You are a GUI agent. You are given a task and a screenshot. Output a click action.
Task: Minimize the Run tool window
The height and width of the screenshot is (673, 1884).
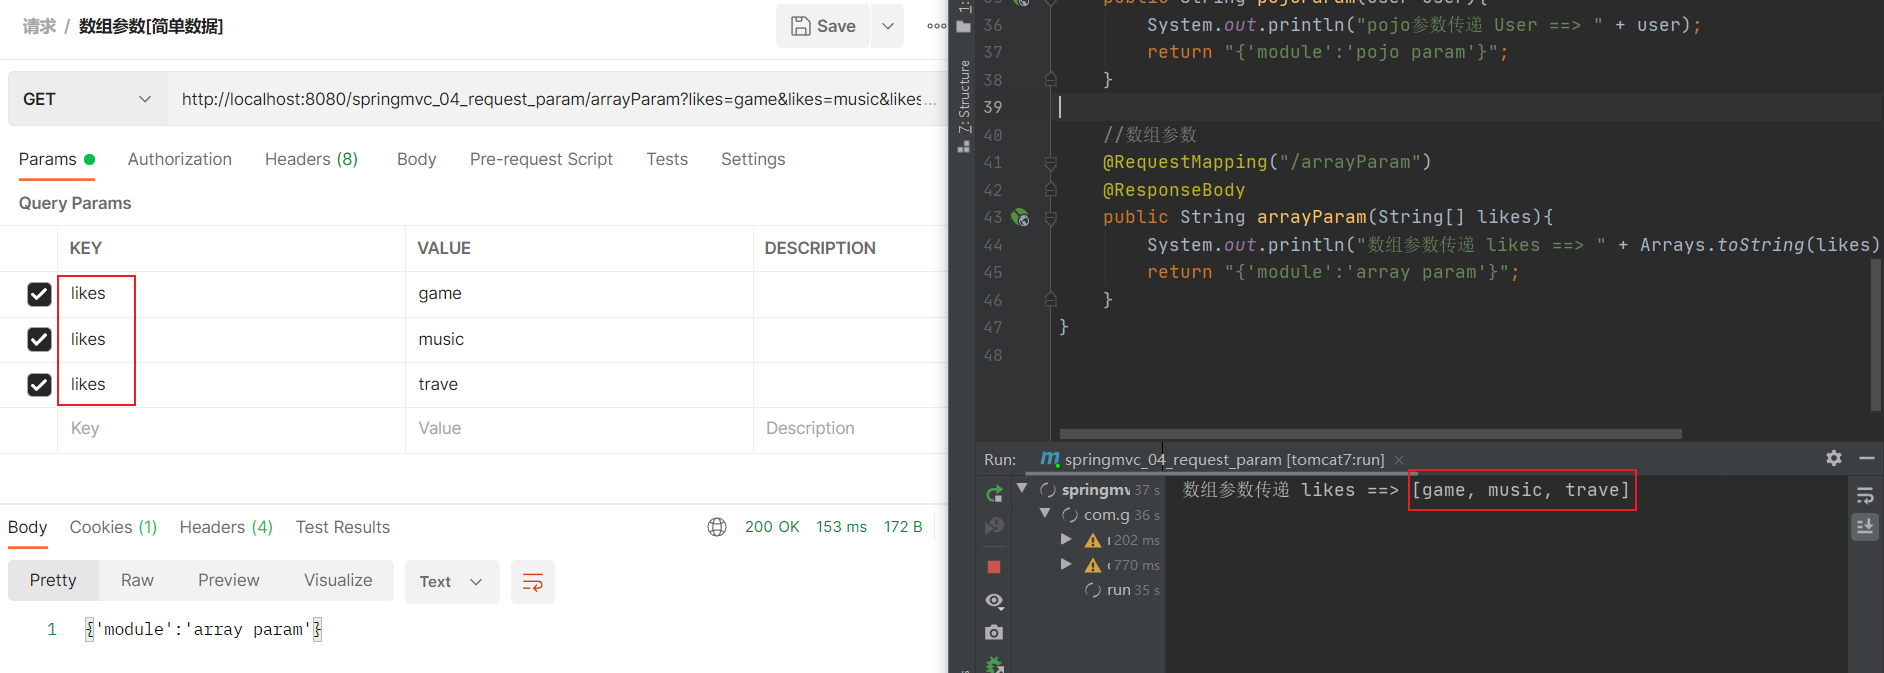click(1866, 458)
